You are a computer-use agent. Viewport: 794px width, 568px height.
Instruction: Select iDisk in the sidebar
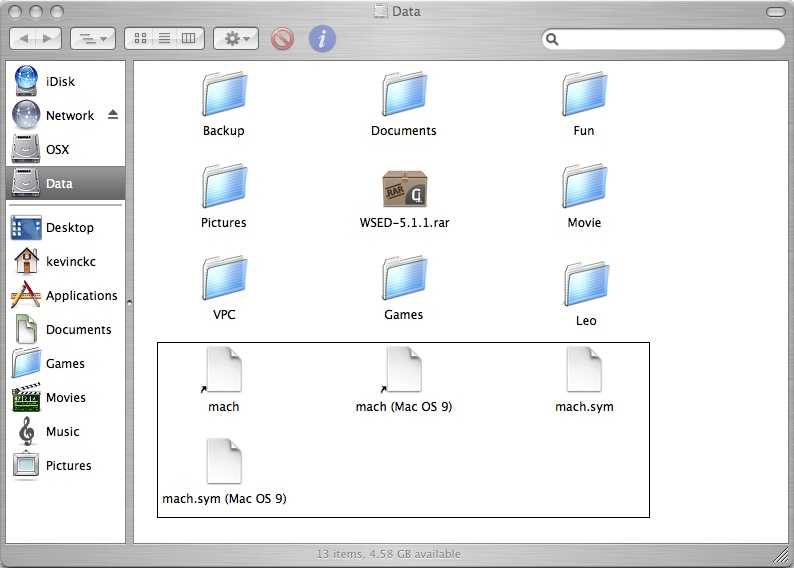click(x=60, y=81)
